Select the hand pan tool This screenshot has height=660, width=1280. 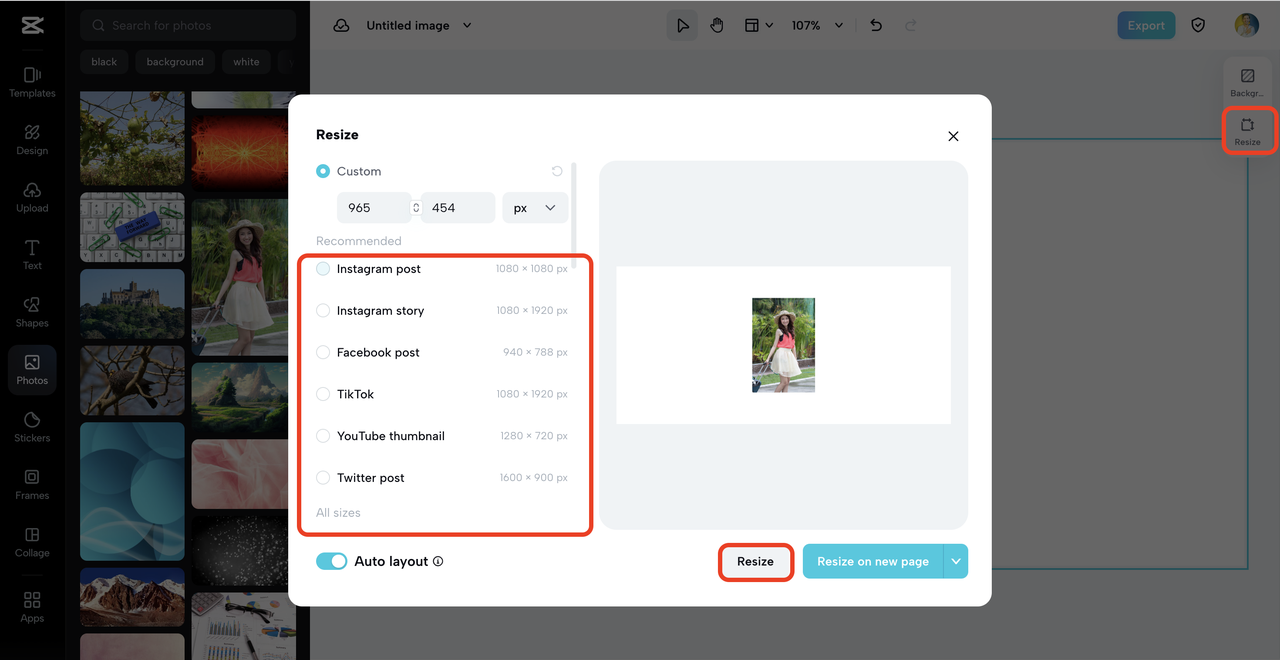point(717,25)
